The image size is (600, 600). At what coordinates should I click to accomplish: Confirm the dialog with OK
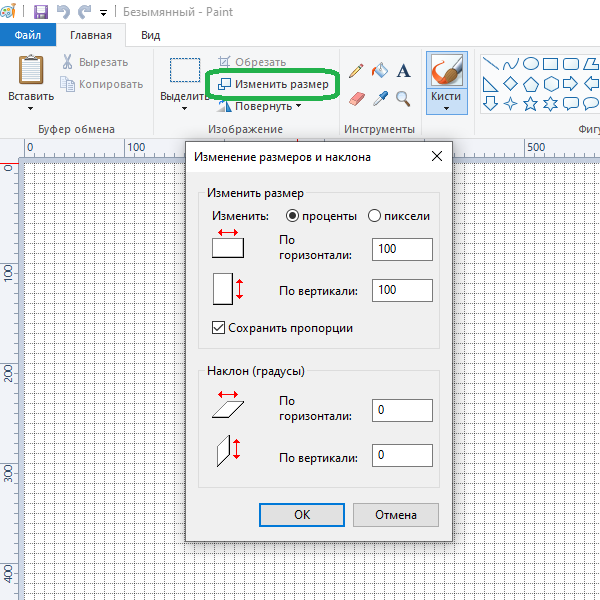[302, 515]
